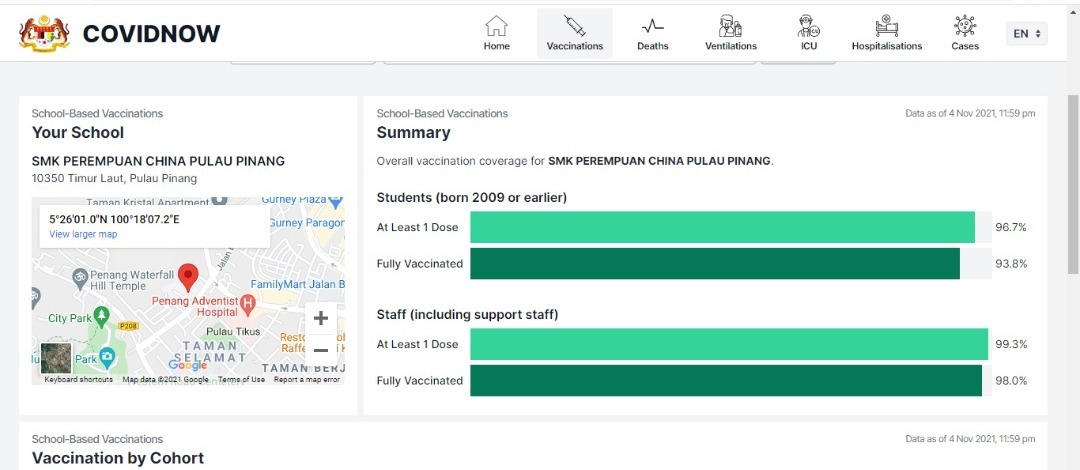Click Staff (including support staff) heading

coord(467,315)
